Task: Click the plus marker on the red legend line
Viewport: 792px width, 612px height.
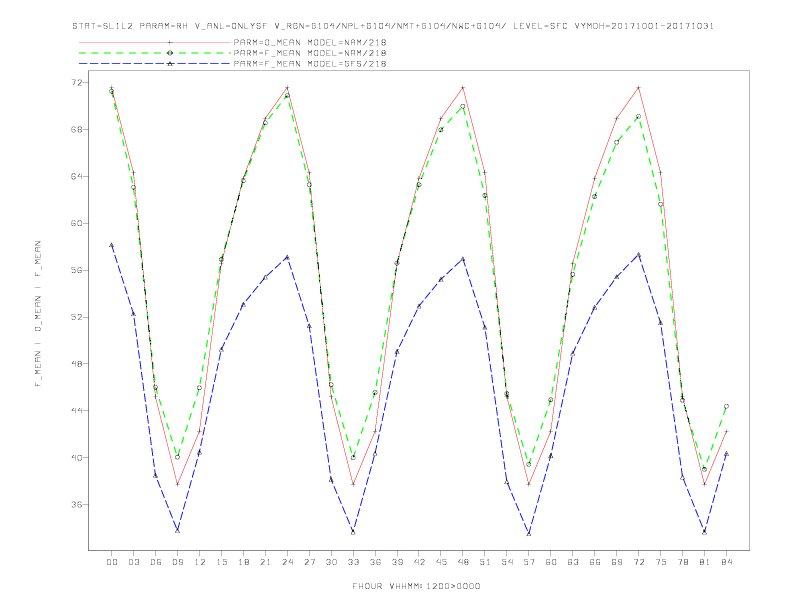Action: point(170,42)
